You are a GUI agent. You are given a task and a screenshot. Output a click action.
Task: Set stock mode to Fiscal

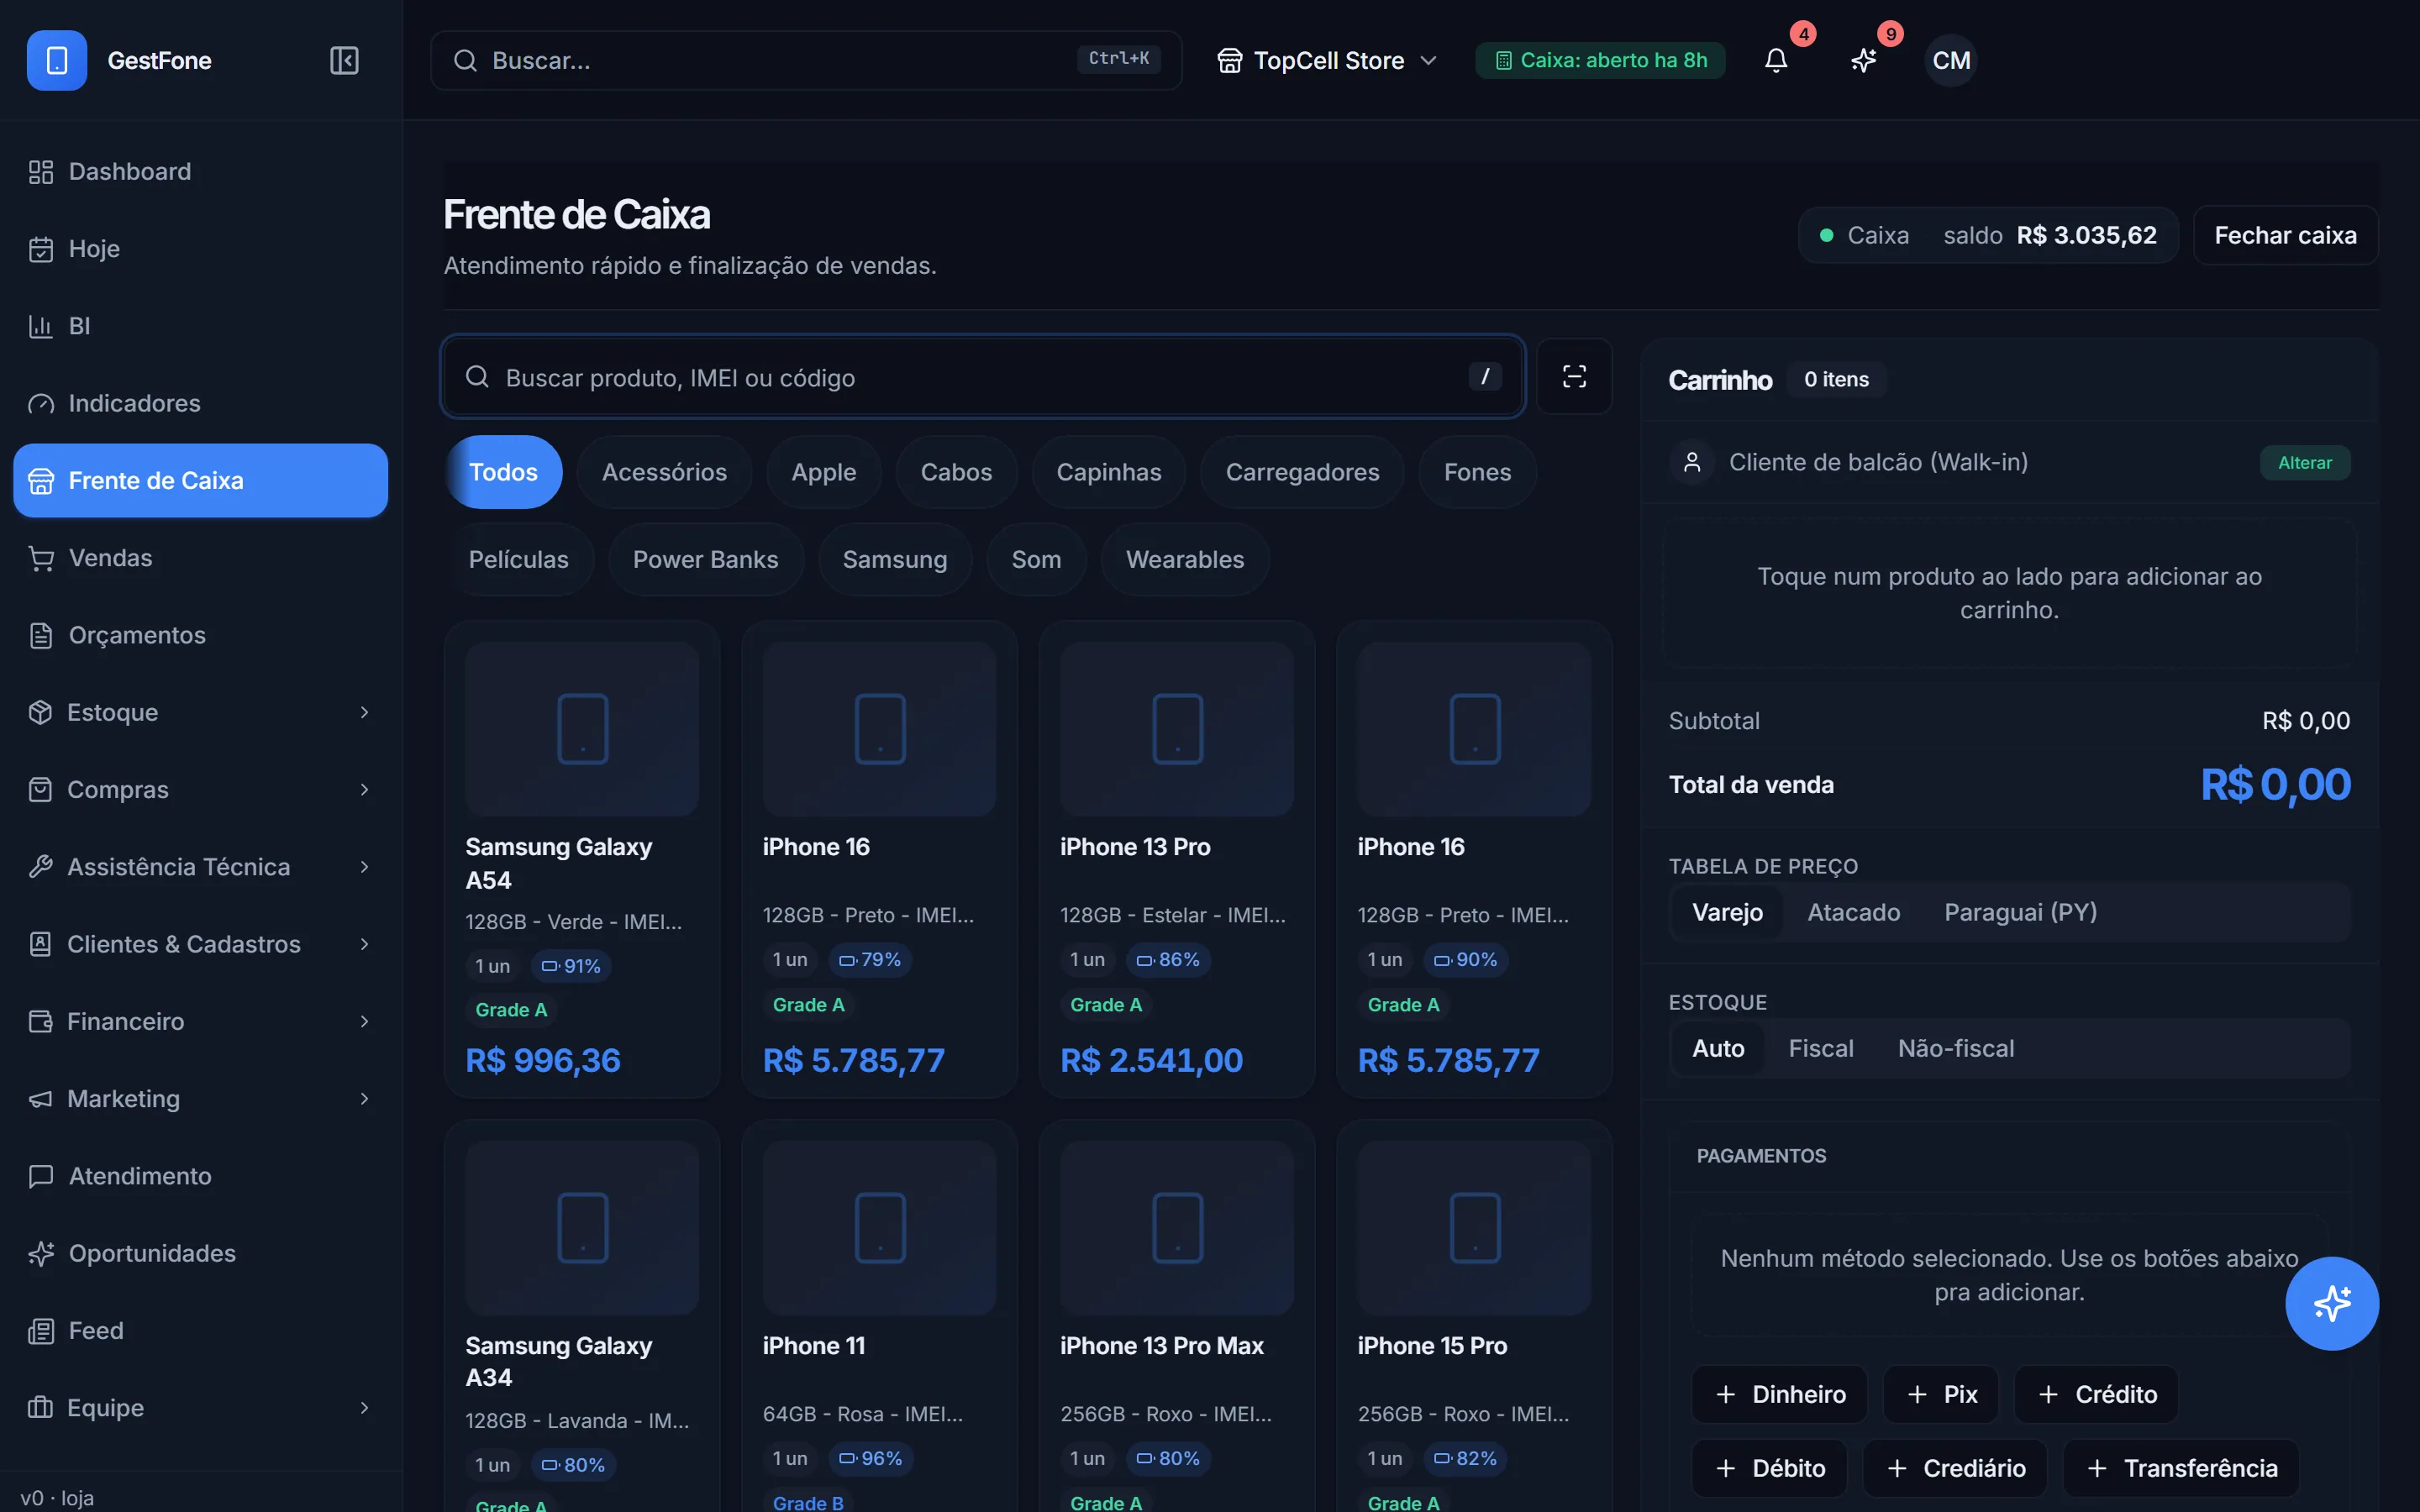[x=1820, y=1048]
